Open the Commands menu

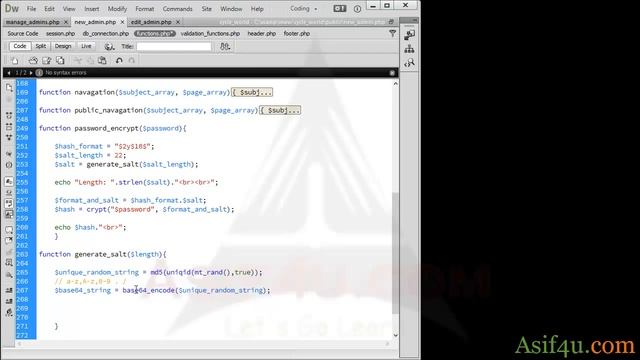pyautogui.click(x=178, y=9)
